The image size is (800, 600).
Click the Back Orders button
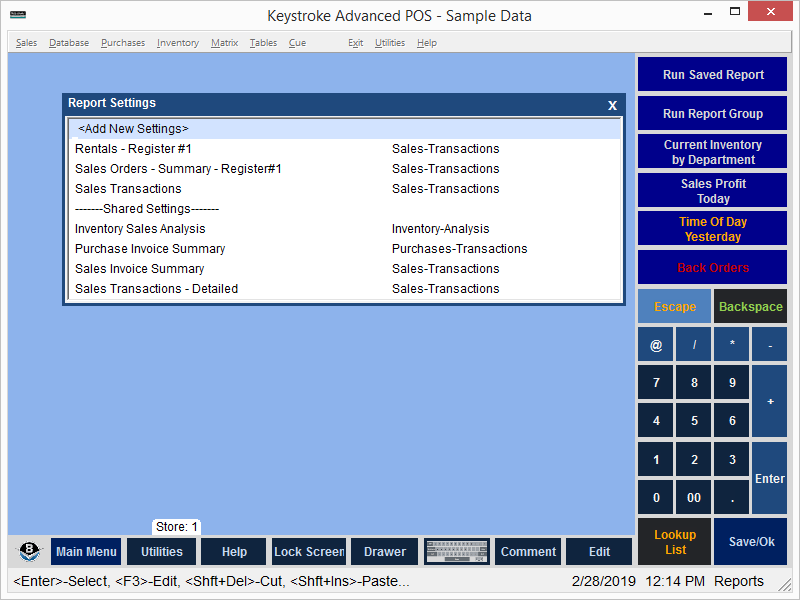click(712, 268)
